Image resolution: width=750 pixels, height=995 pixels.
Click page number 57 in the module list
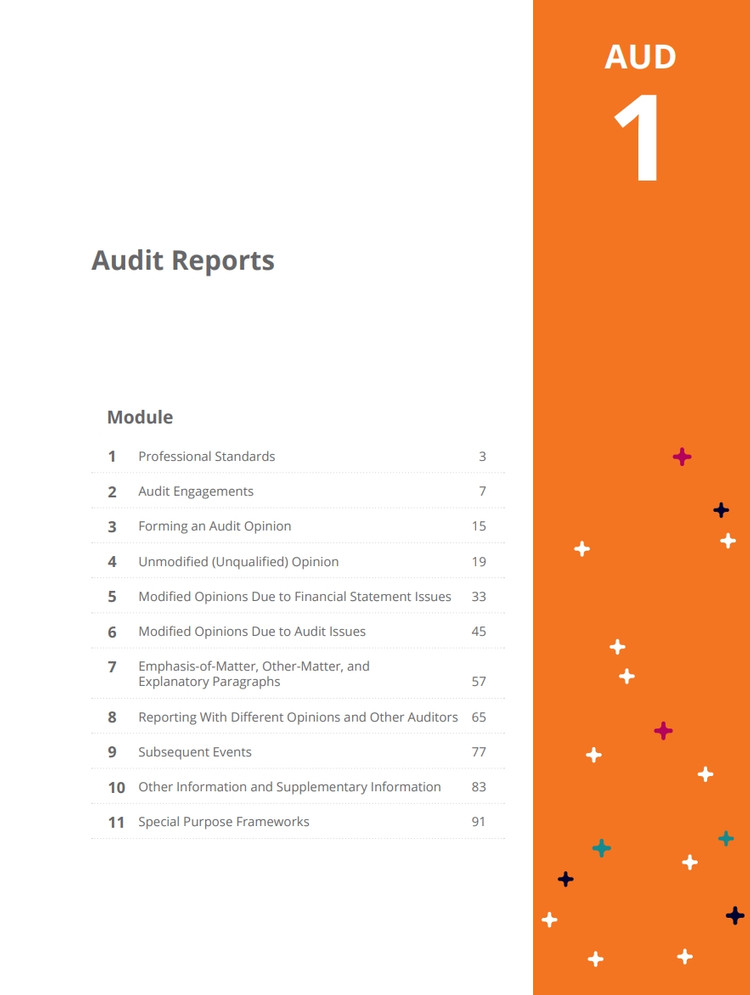[x=478, y=682]
